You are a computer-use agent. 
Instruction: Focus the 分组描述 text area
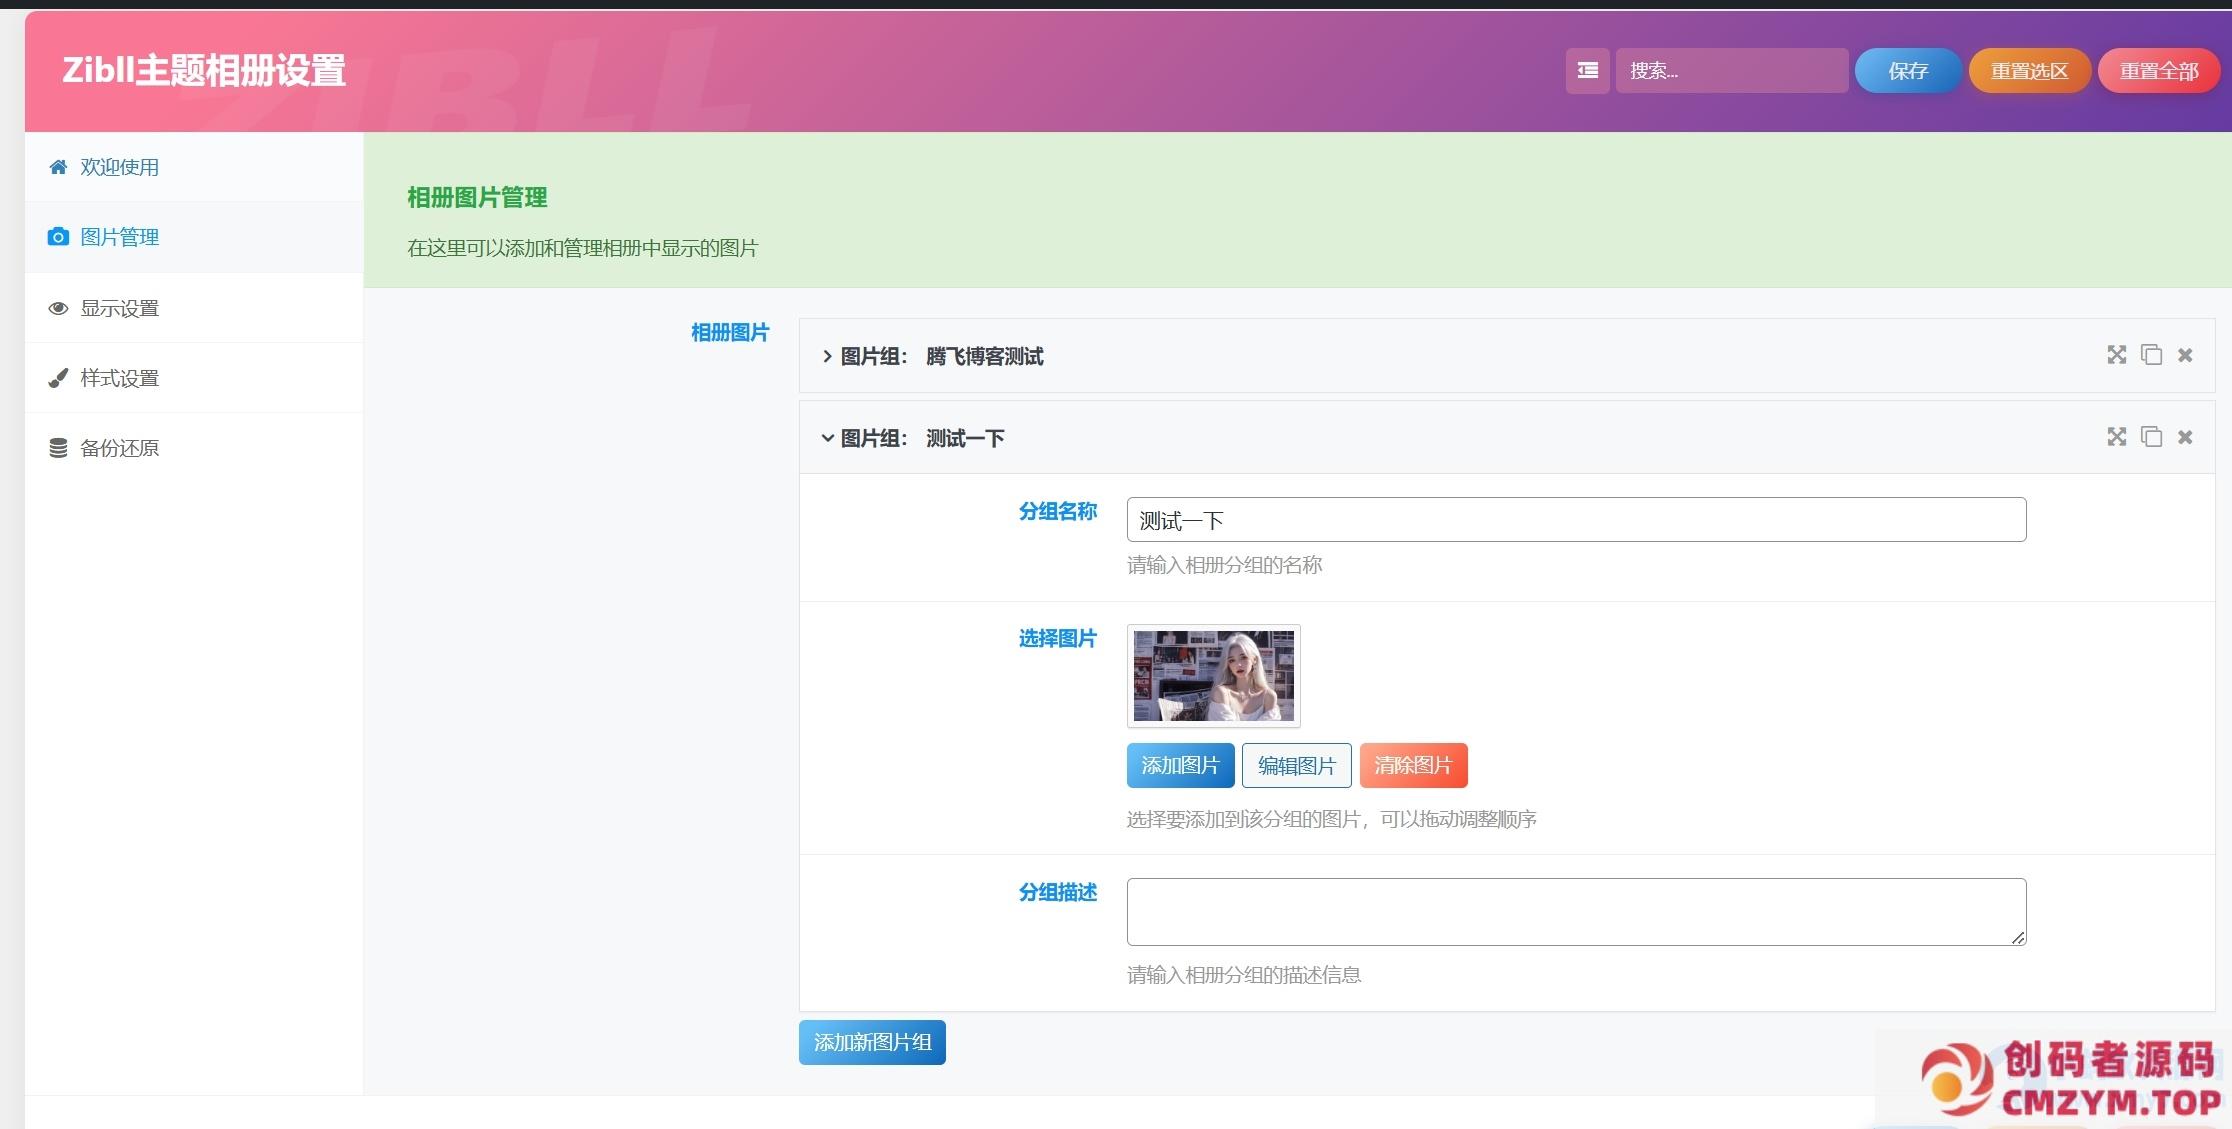1575,911
